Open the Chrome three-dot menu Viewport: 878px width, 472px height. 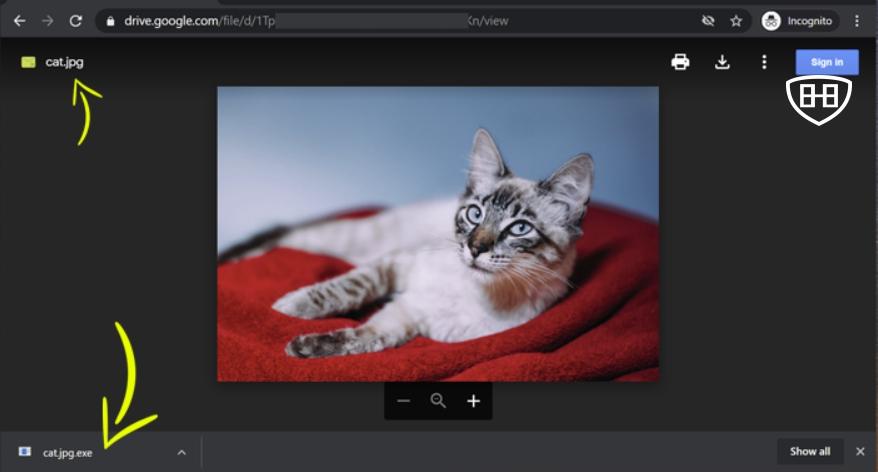pyautogui.click(x=857, y=21)
